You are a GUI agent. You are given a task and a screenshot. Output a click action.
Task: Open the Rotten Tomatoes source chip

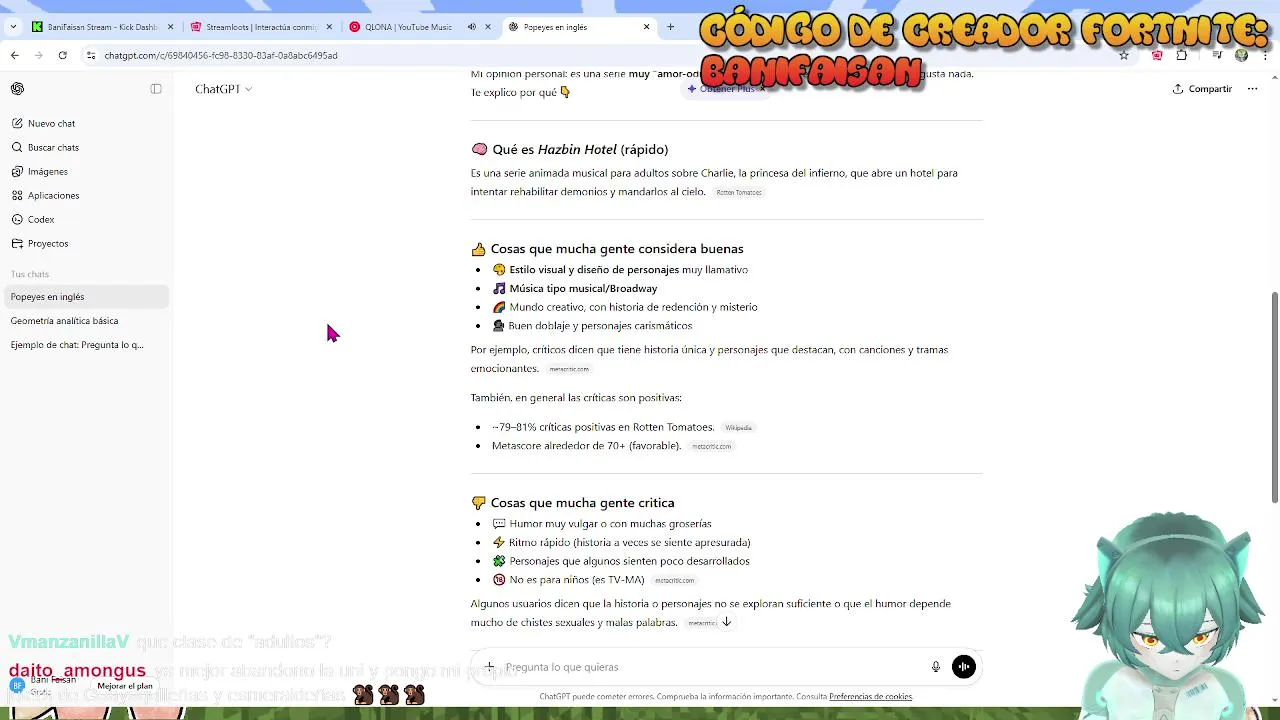click(x=739, y=192)
